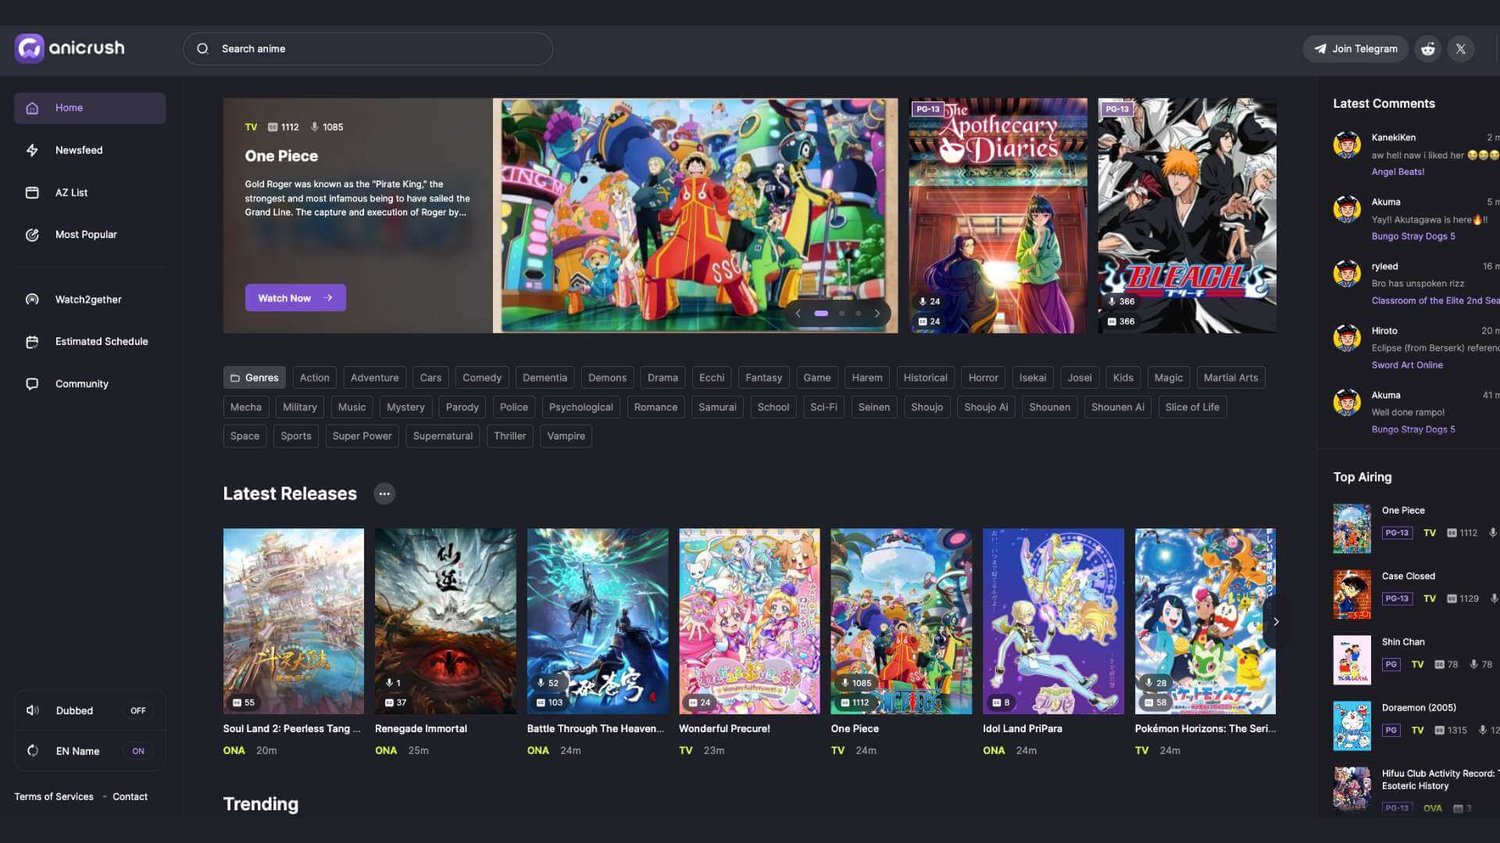The height and width of the screenshot is (843, 1500).
Task: Go to previous hero slide arrow
Action: point(798,313)
